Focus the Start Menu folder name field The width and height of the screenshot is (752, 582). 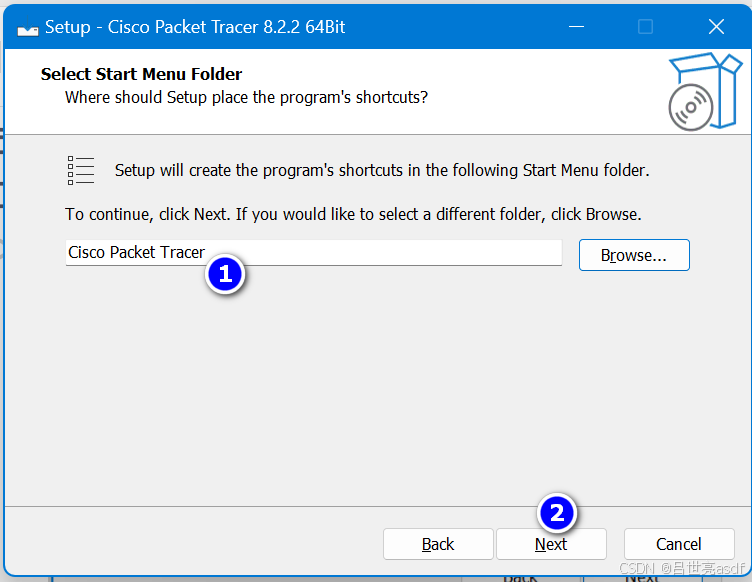pos(314,253)
